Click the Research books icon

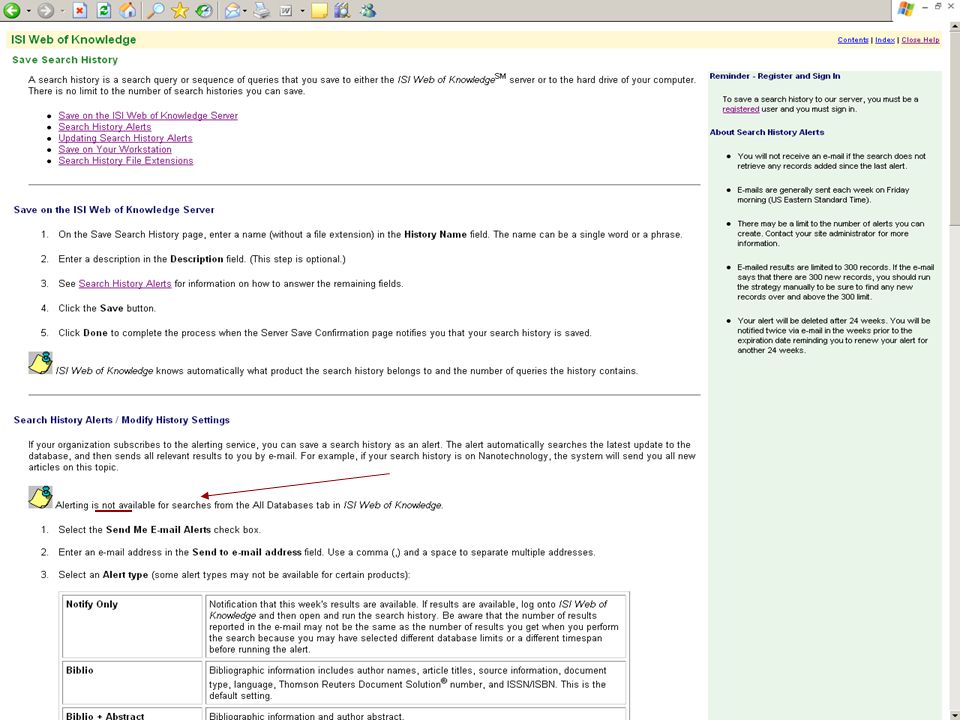click(x=342, y=10)
